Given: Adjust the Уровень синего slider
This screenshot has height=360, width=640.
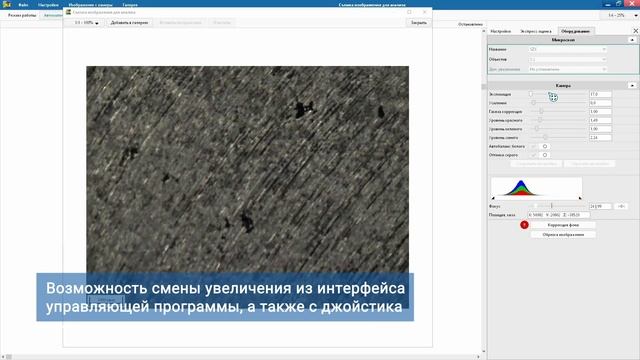Looking at the screenshot, I should pos(558,138).
